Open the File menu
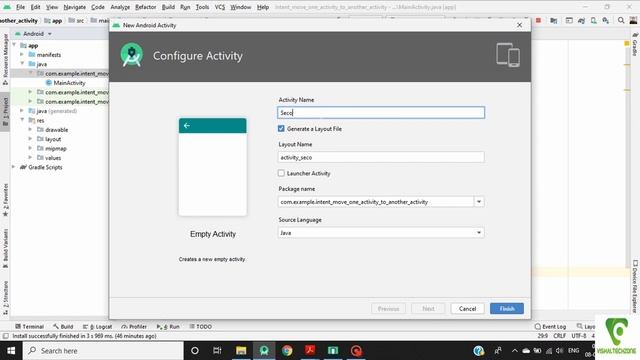Viewport: 640px width, 360px height. point(20,7)
